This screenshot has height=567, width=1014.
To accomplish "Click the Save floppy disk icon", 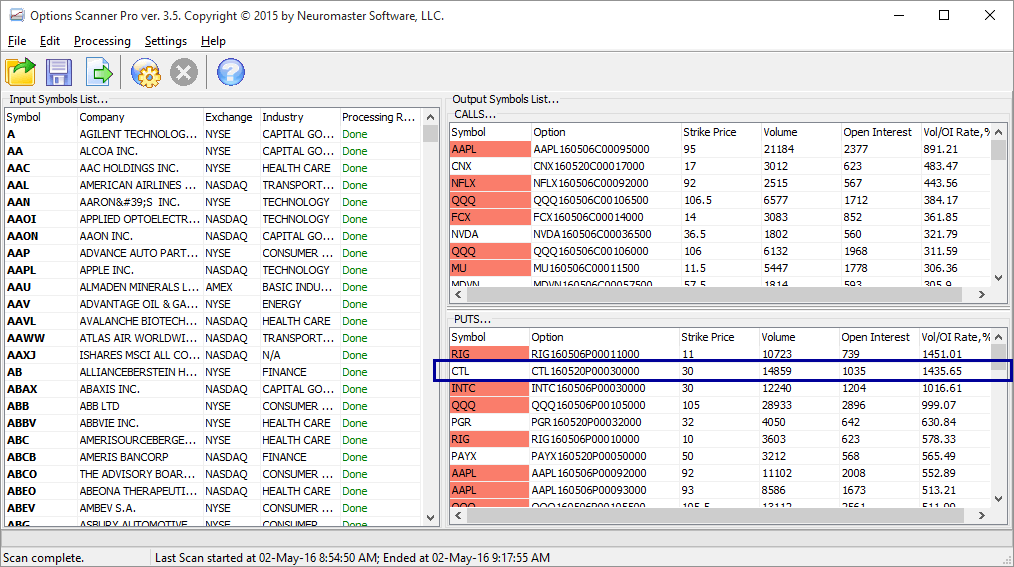I will [x=59, y=72].
